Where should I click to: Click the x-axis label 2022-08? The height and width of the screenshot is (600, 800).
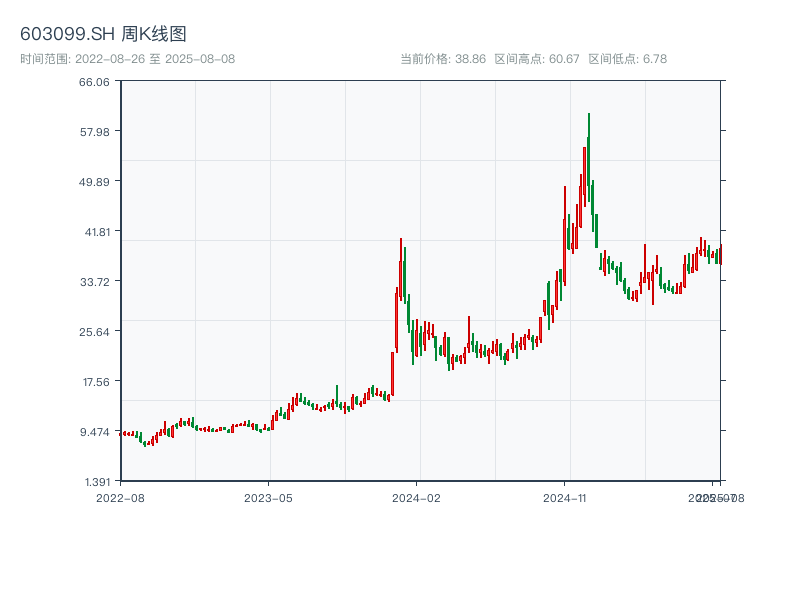pos(120,498)
